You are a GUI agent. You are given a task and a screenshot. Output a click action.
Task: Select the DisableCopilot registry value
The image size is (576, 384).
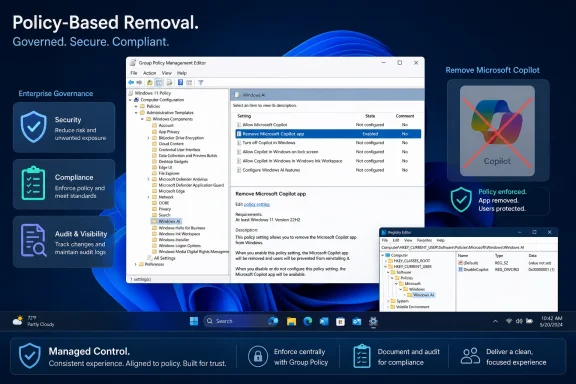[474, 269]
